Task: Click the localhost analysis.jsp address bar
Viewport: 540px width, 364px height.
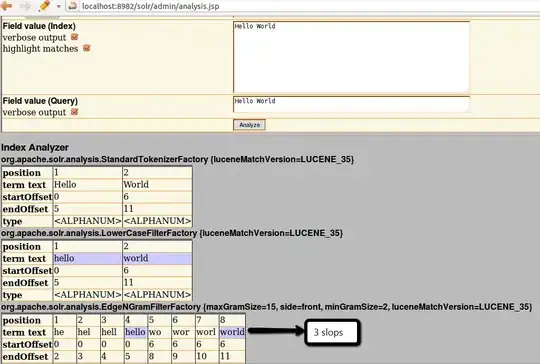Action: (x=310, y=6)
